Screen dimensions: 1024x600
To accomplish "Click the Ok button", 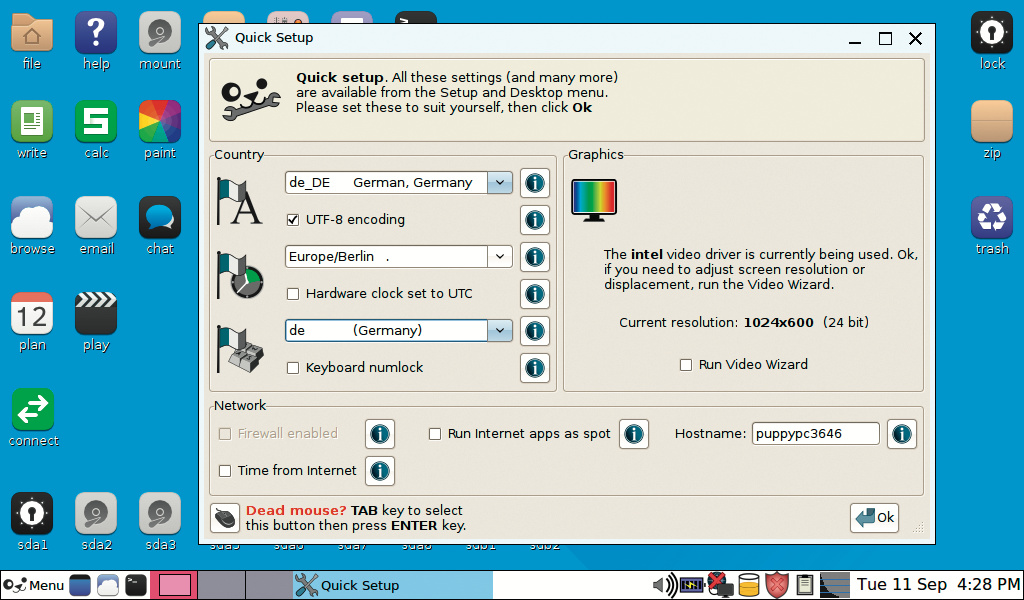I will pos(874,518).
